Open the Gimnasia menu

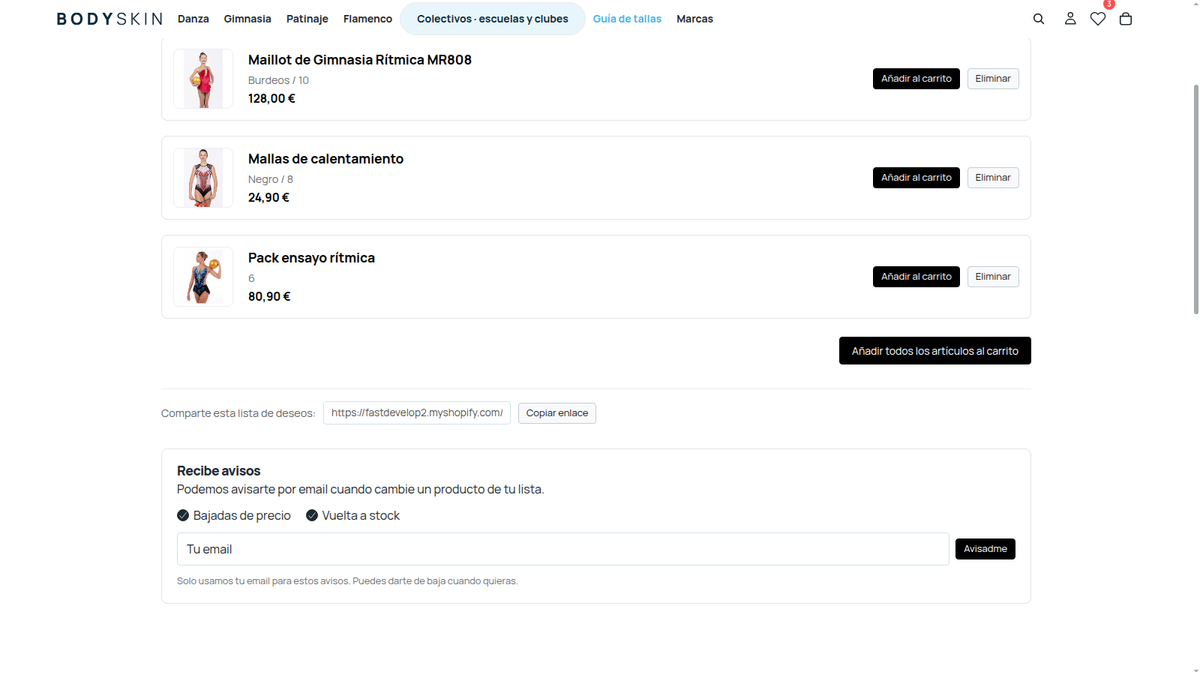tap(247, 19)
